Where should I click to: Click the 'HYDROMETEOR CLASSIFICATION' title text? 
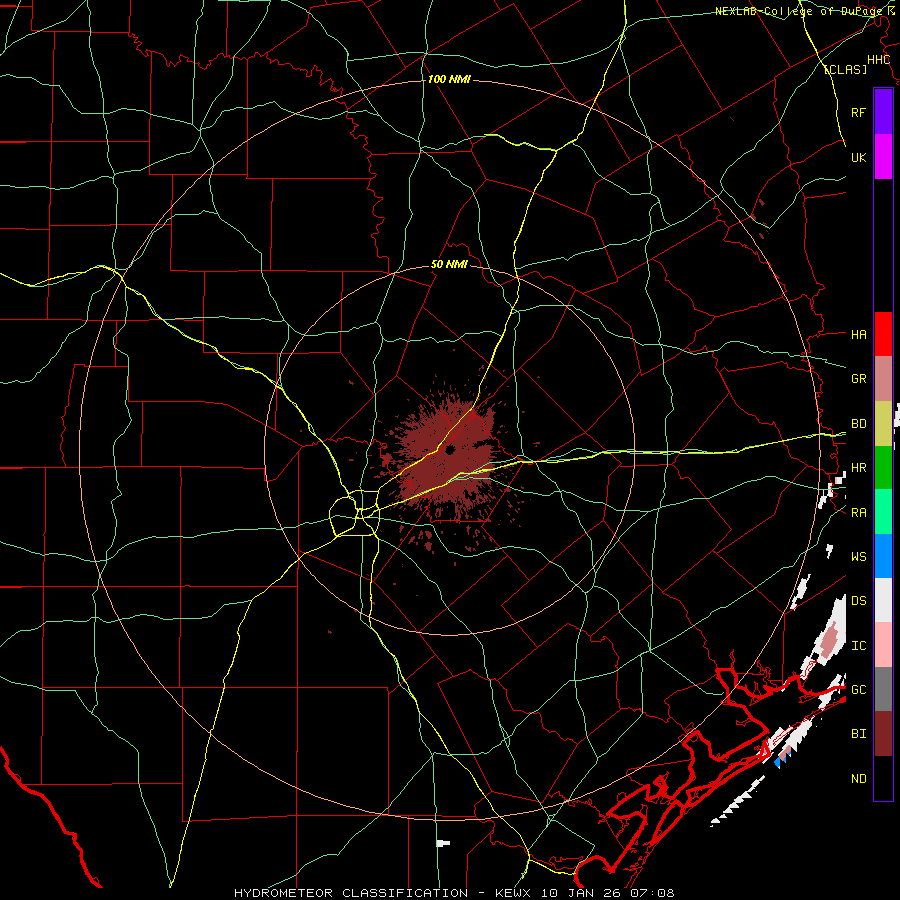point(351,893)
